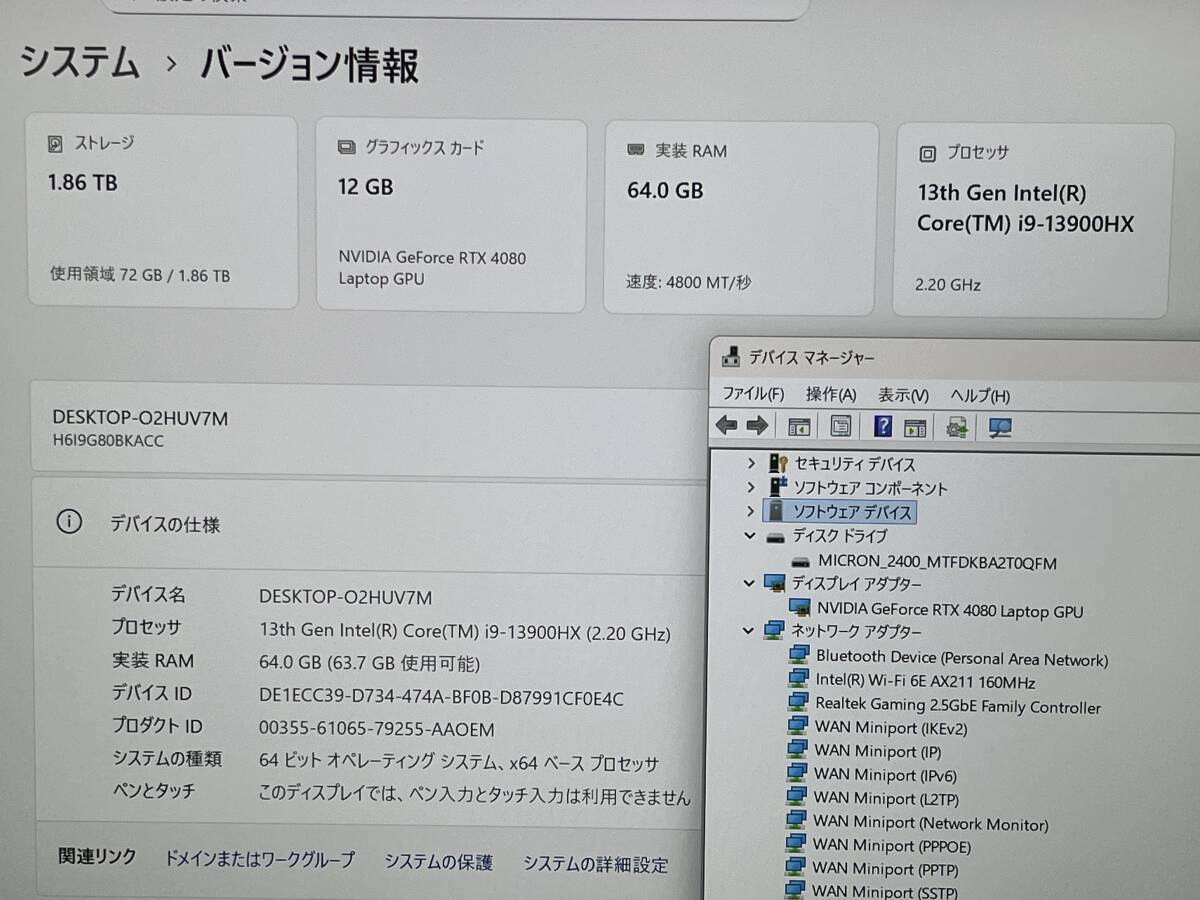Click the Device Manager title bar icon
The height and width of the screenshot is (900, 1200).
[x=731, y=357]
